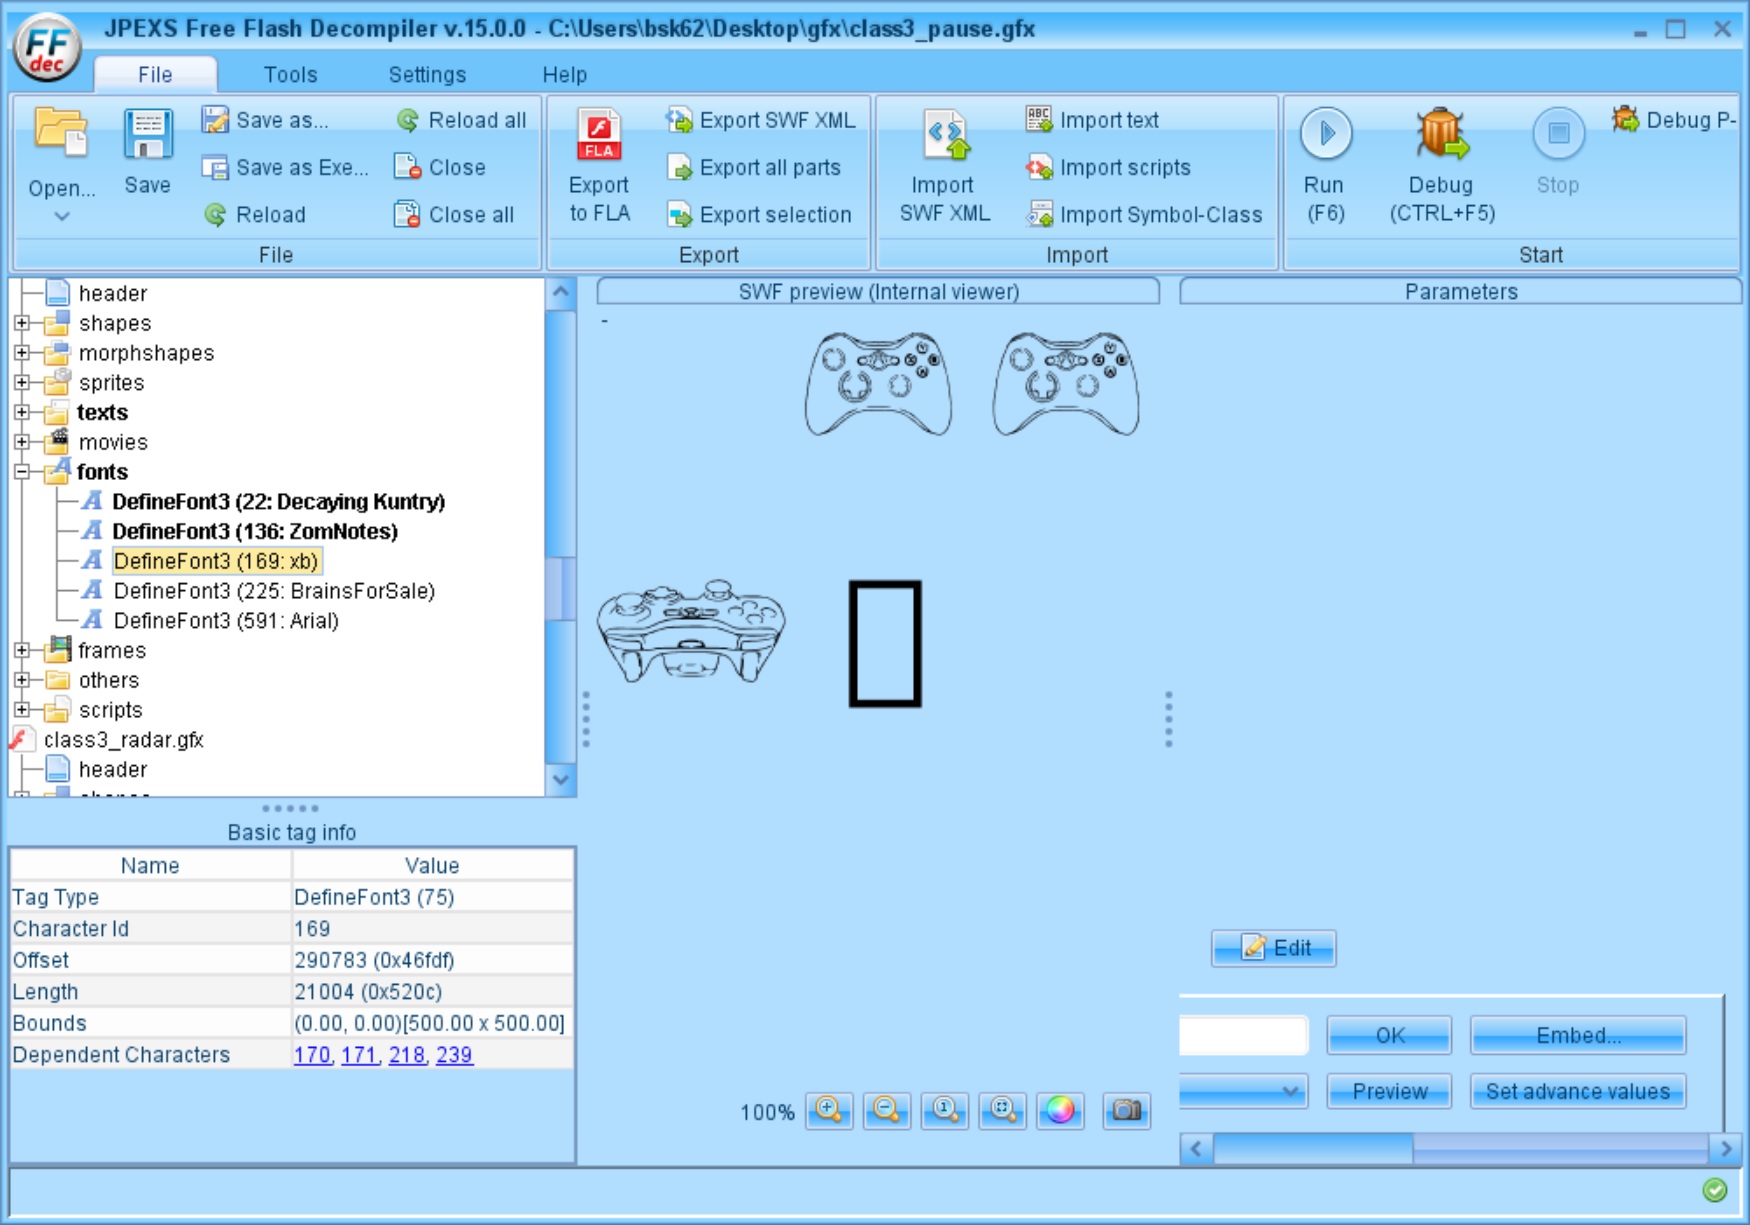Fit the preview zoom to window
Viewport: 1750px width, 1225px height.
click(1003, 1110)
